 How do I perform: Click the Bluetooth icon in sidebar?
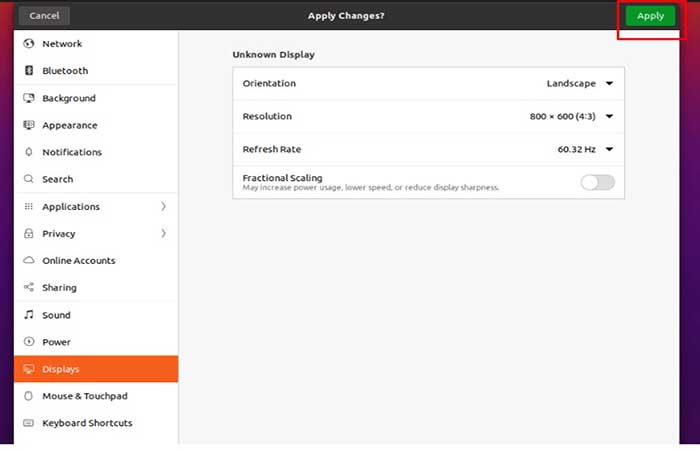click(x=29, y=70)
